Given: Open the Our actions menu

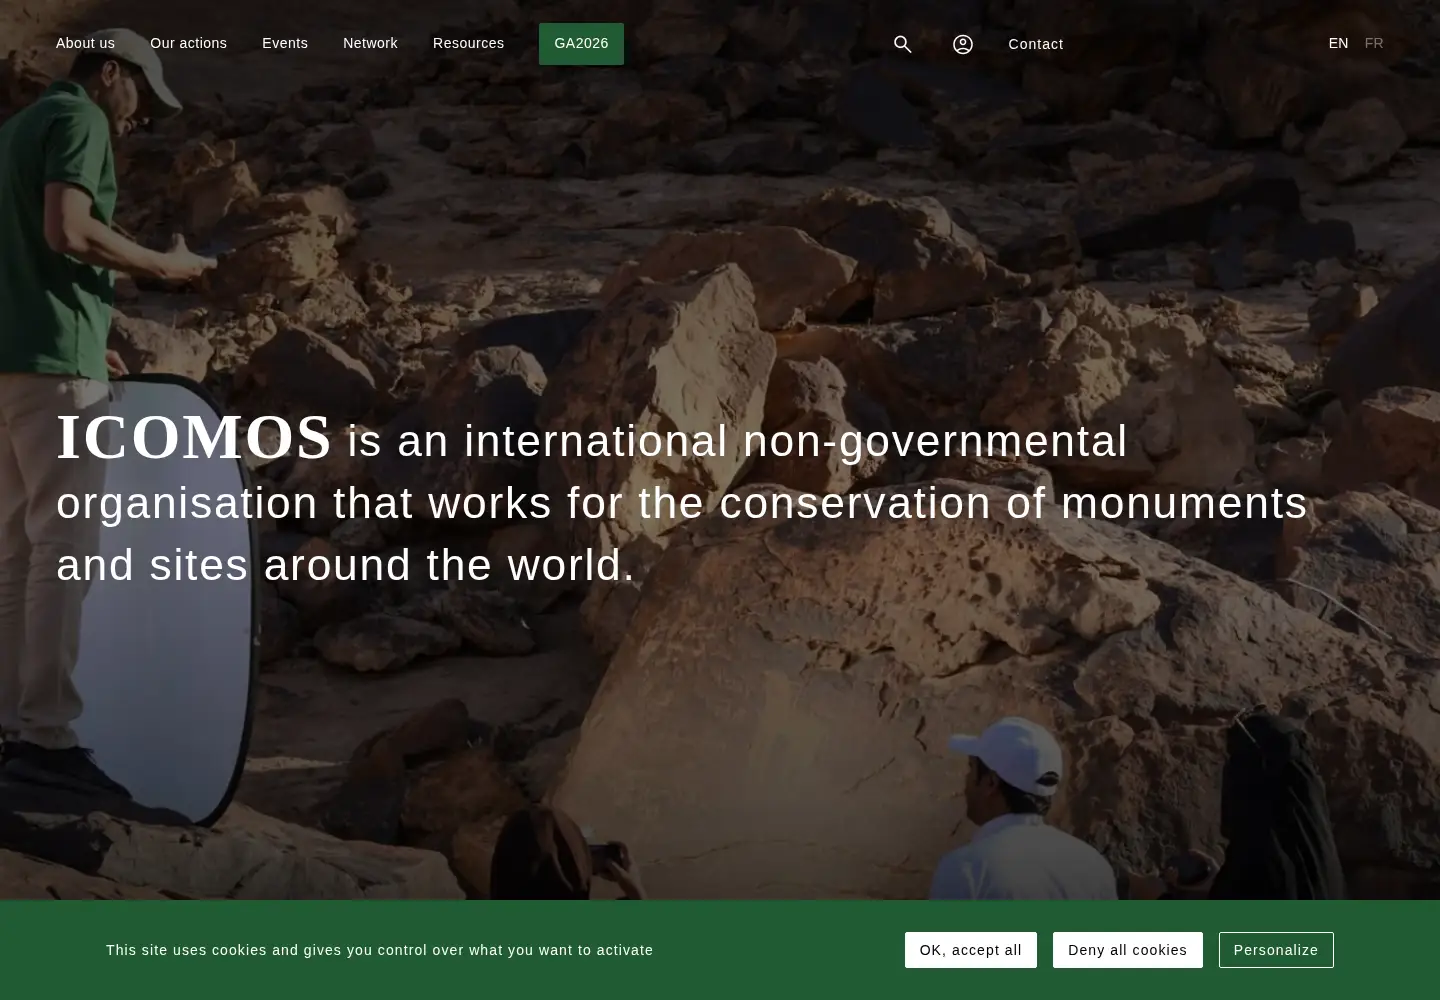Looking at the screenshot, I should pos(188,43).
